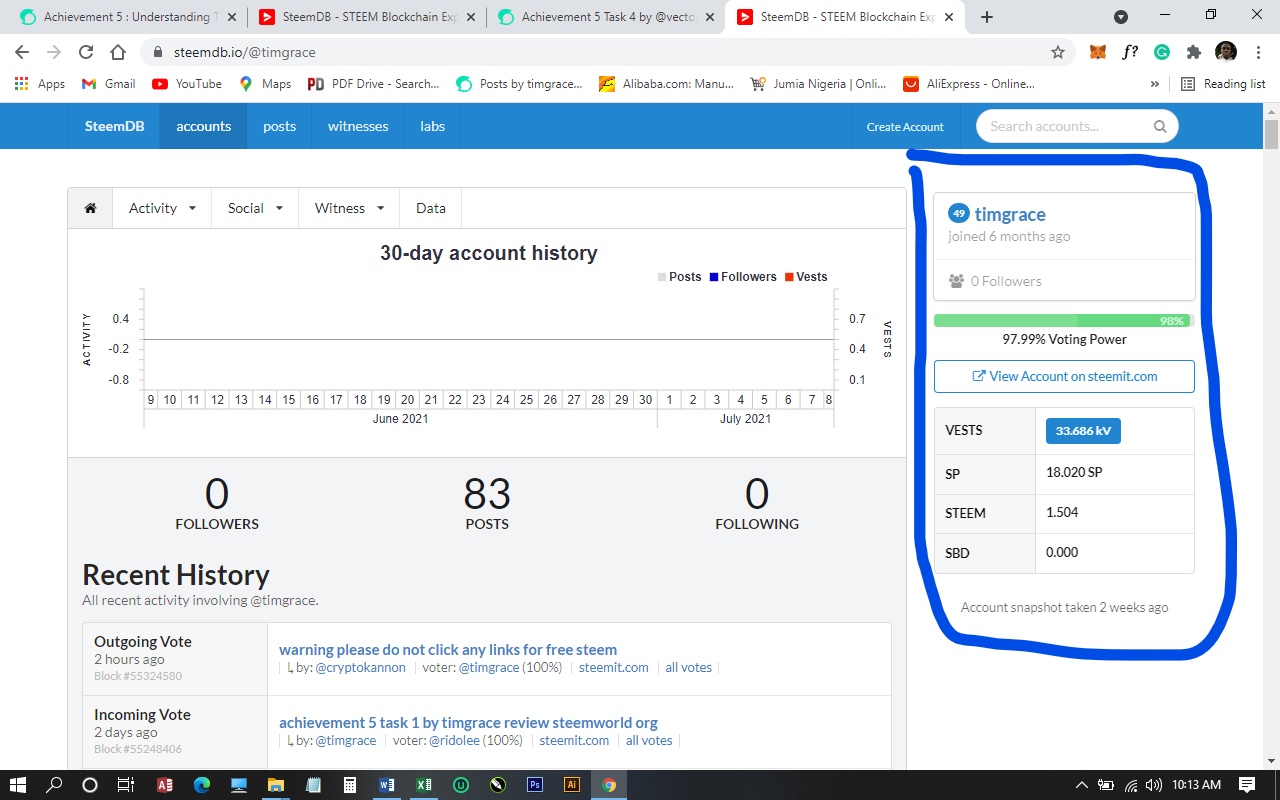Click the 98% Voting Power progress bar
This screenshot has height=800, width=1280.
pos(1063,319)
